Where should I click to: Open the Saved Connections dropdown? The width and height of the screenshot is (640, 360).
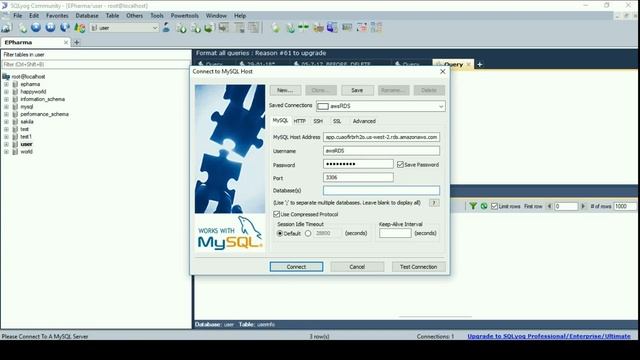441,106
